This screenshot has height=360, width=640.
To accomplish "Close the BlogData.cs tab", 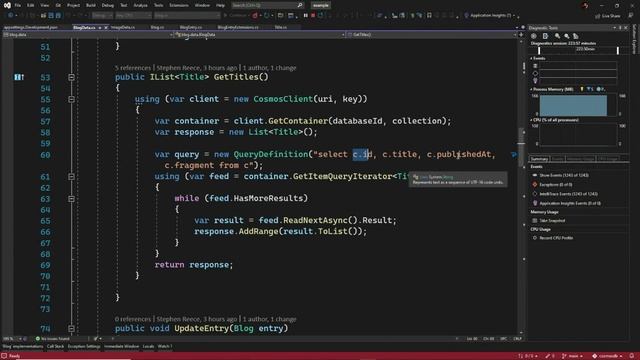I will pyautogui.click(x=106, y=28).
